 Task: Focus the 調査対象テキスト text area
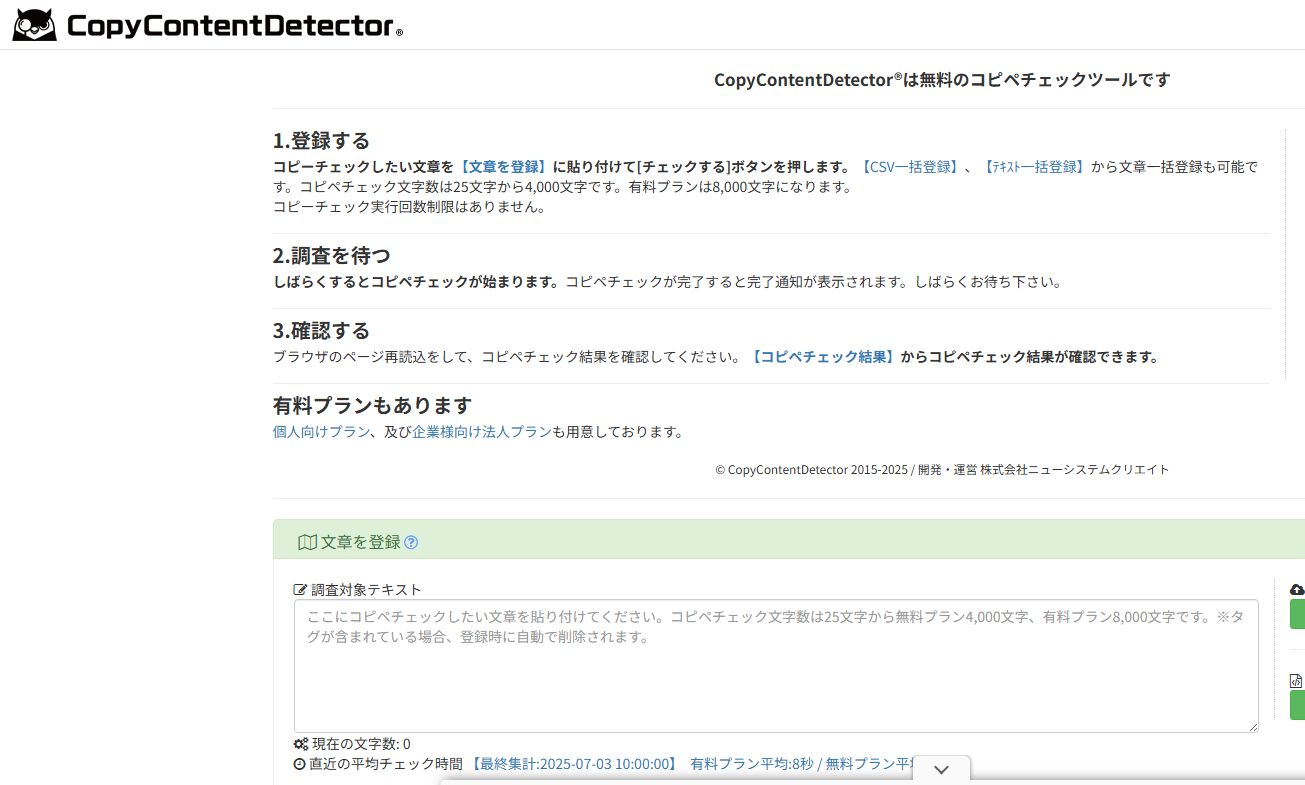776,666
